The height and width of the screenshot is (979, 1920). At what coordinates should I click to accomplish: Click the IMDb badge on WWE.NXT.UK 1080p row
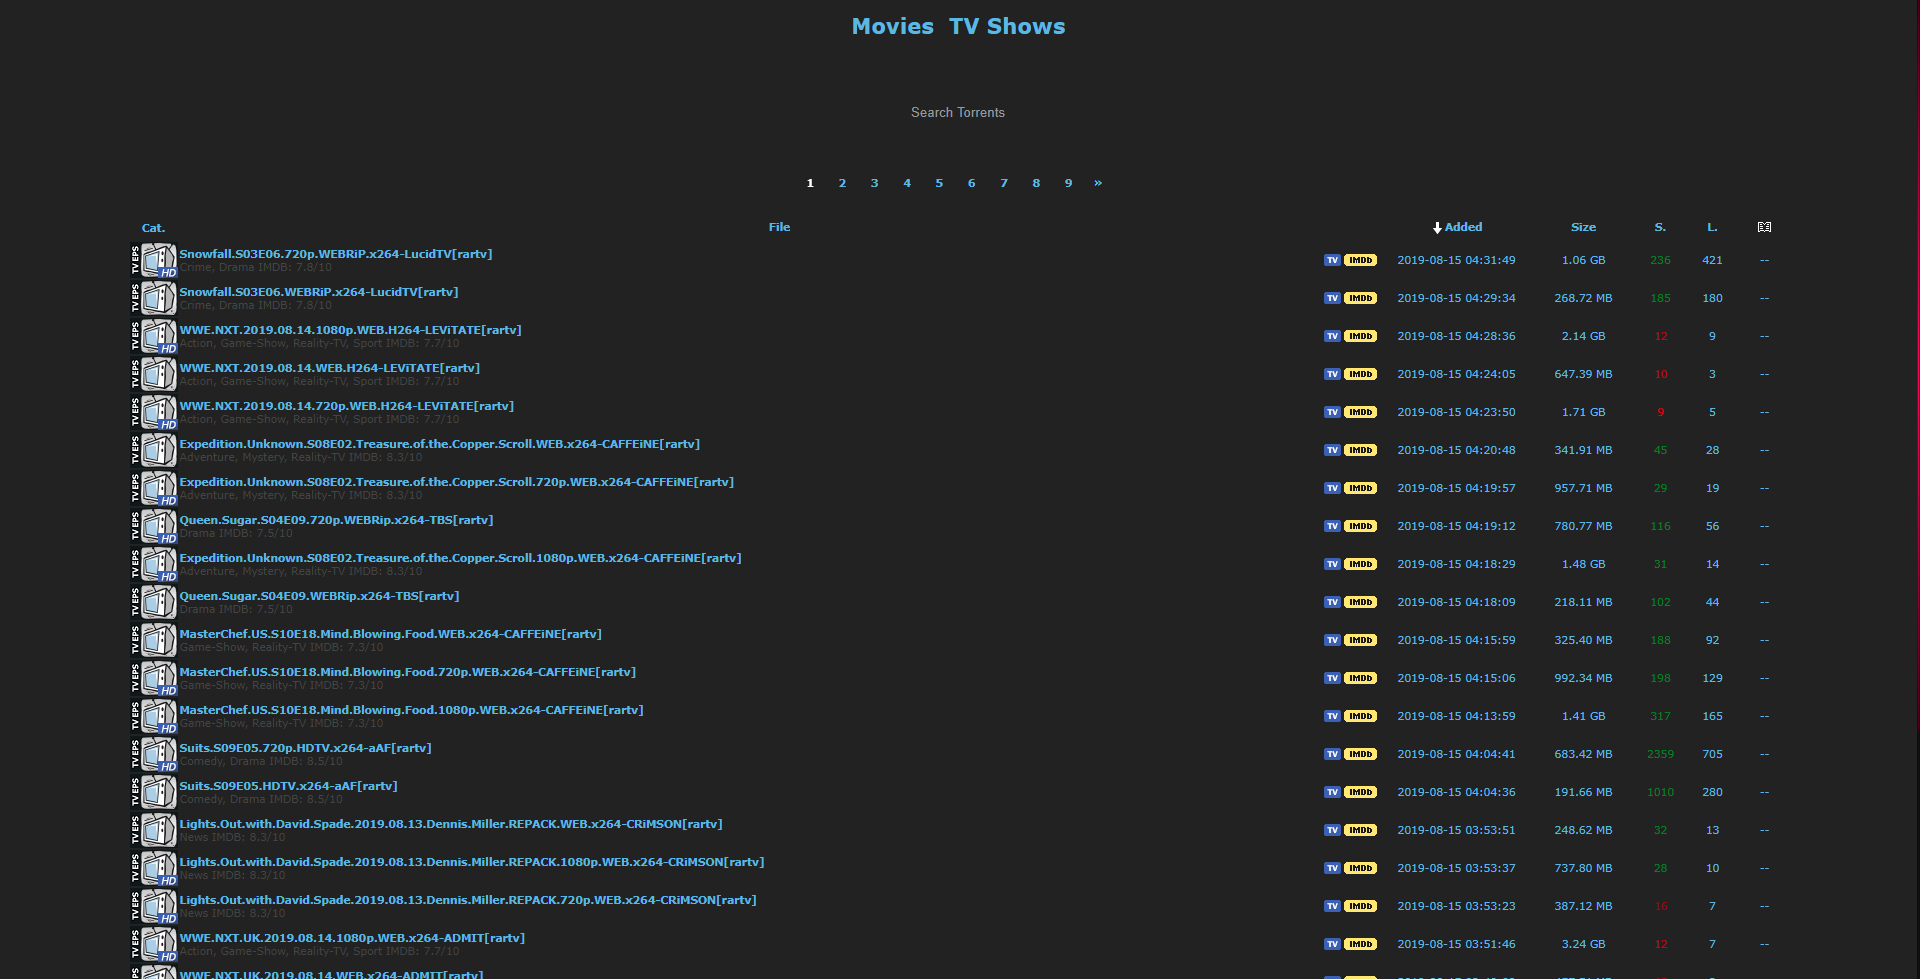(x=1360, y=944)
